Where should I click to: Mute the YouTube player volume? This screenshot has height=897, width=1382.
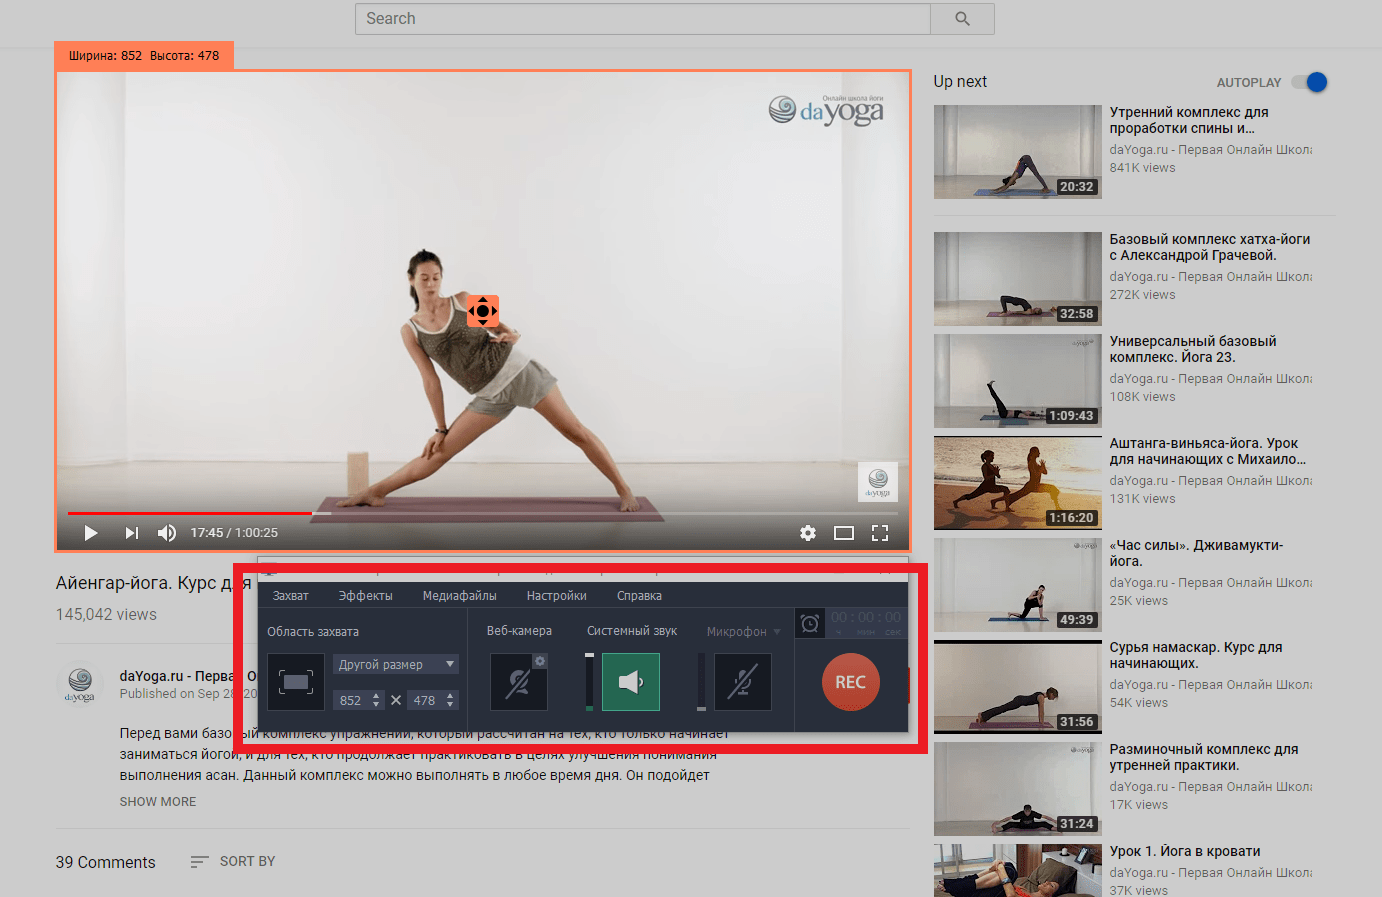(167, 533)
